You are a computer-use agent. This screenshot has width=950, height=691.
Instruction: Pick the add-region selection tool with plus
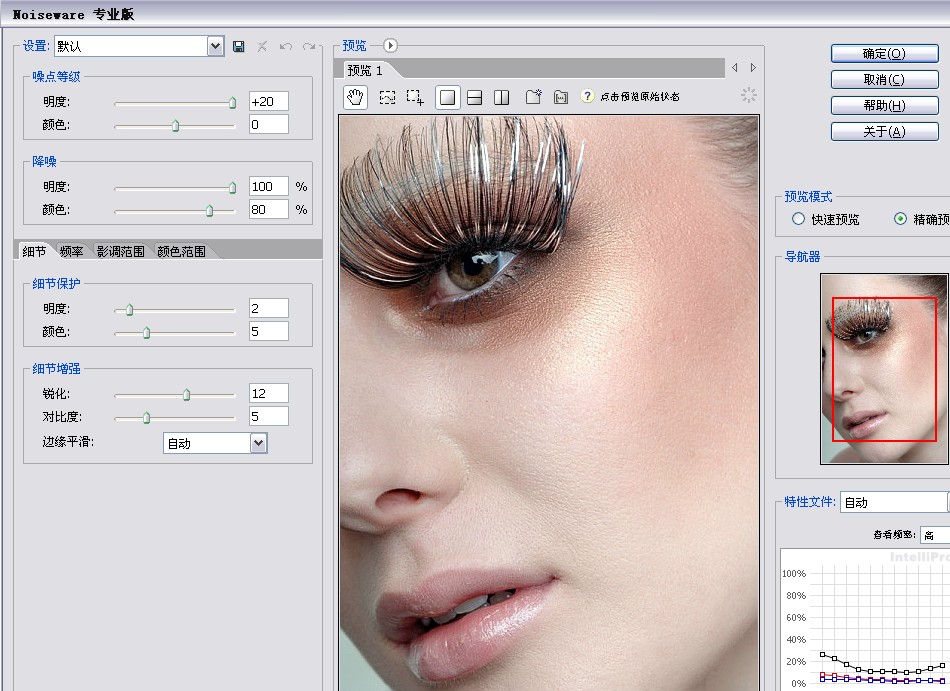coord(415,97)
